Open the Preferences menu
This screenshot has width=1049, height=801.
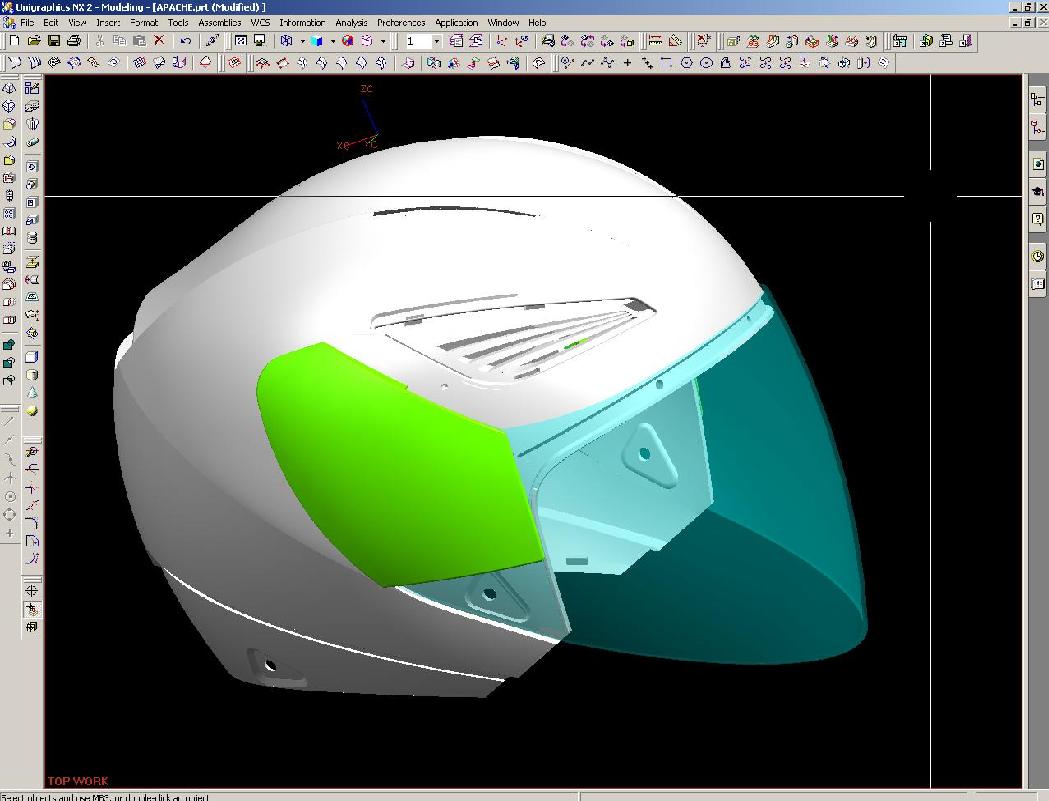click(x=401, y=22)
